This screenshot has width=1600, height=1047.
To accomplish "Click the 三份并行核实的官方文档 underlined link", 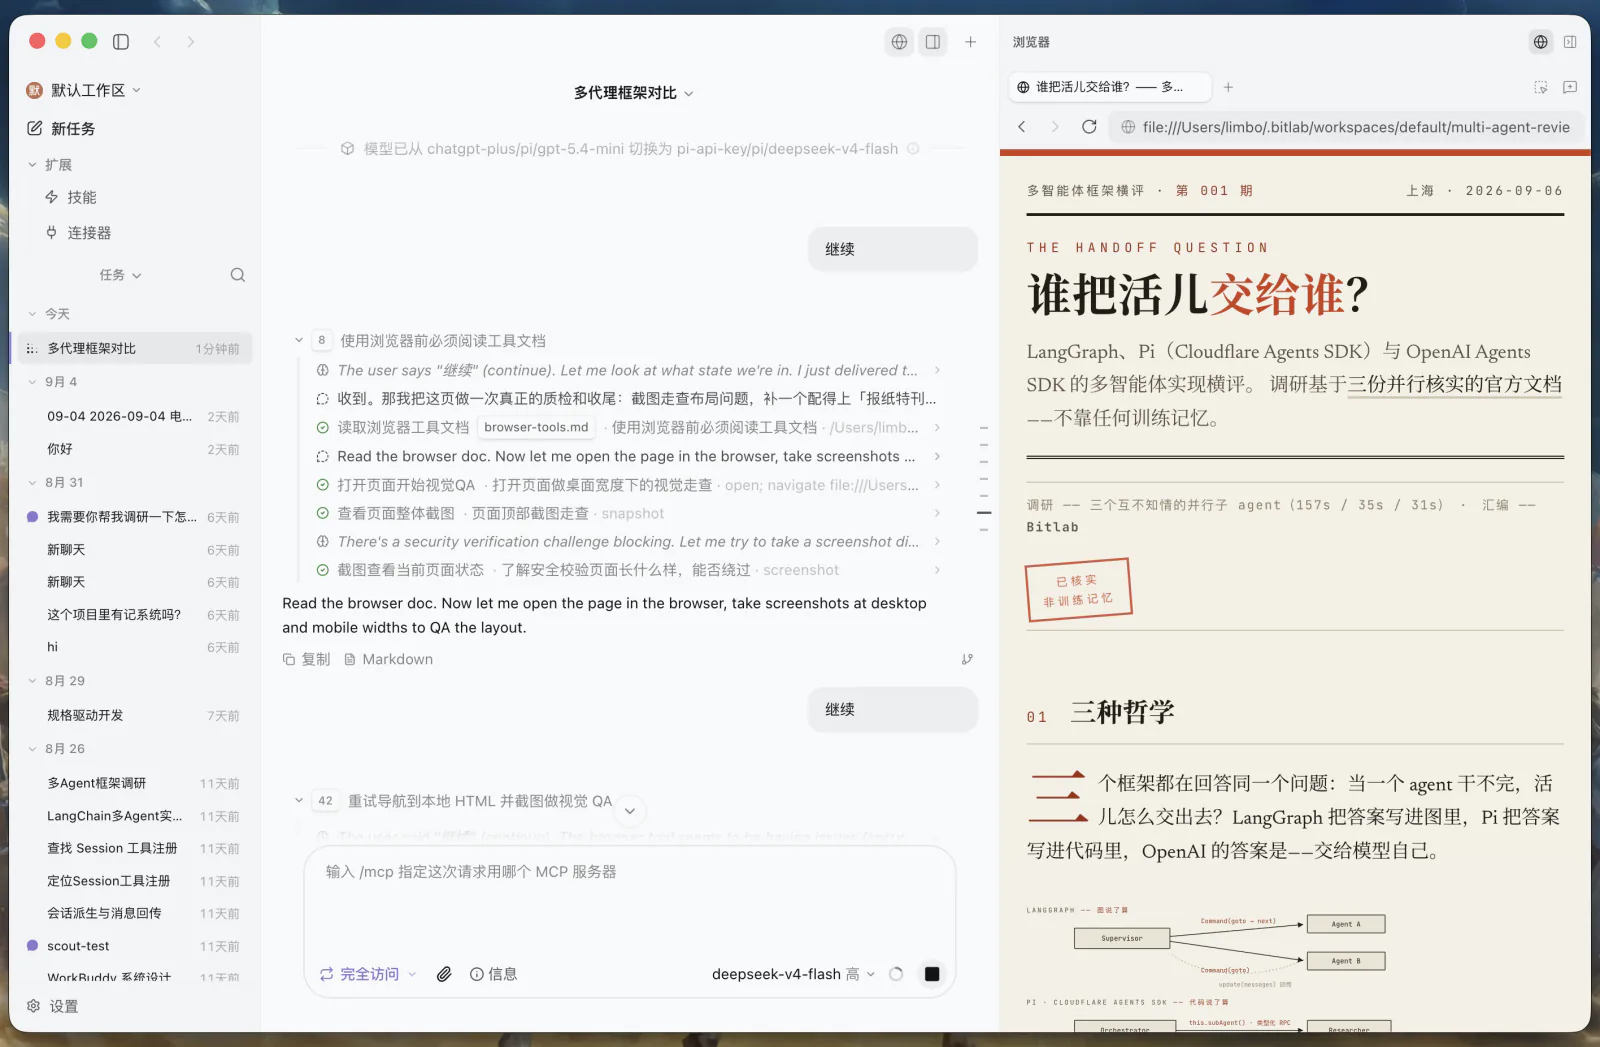I will point(1455,384).
